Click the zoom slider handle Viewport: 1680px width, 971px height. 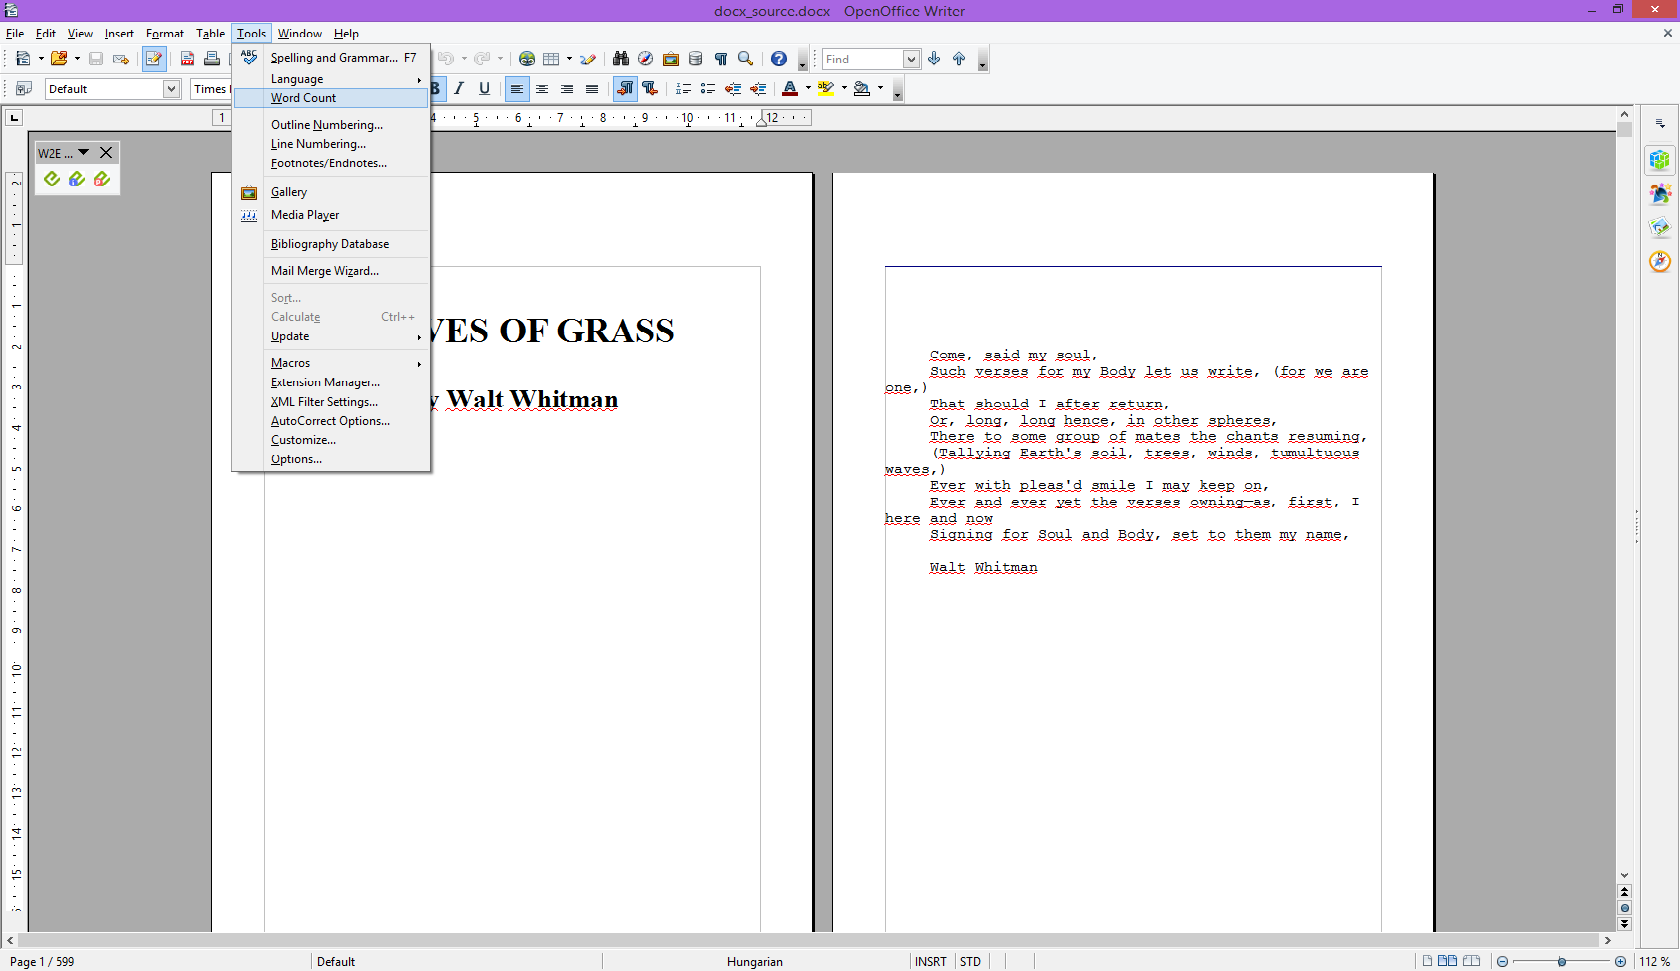(1561, 961)
